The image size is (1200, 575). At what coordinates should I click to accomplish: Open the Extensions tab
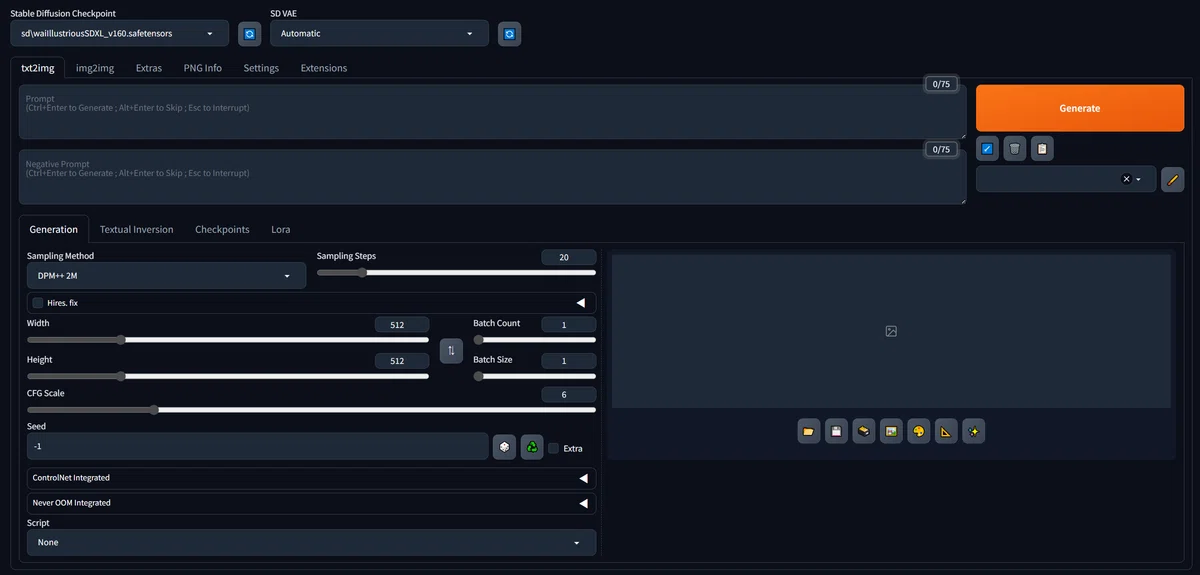click(x=324, y=68)
